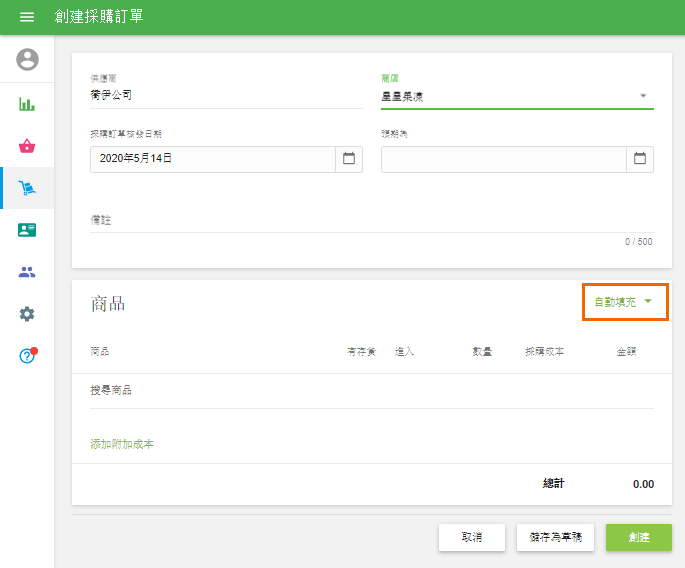
Task: Click the 商品 section heading
Action: point(108,304)
